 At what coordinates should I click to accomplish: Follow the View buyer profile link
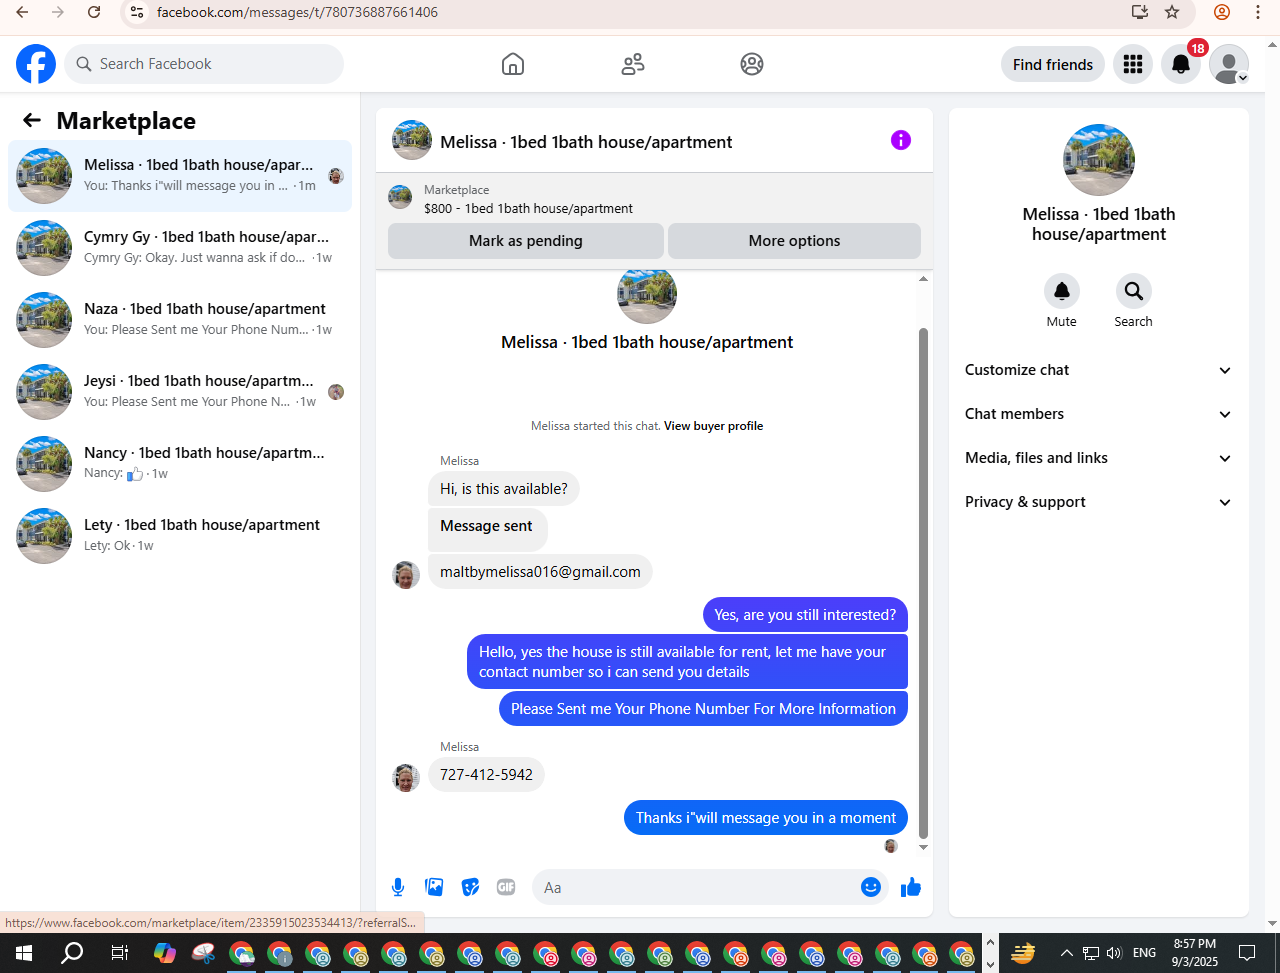click(x=713, y=426)
